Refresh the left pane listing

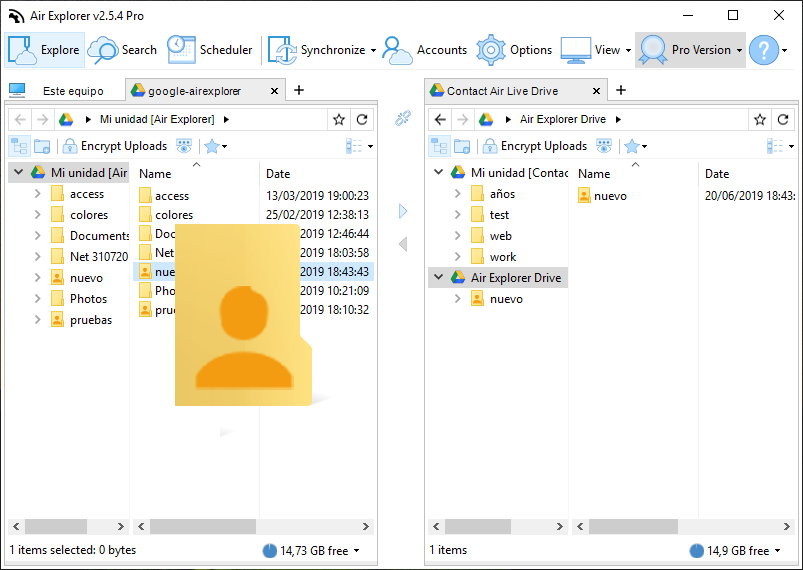(x=362, y=119)
